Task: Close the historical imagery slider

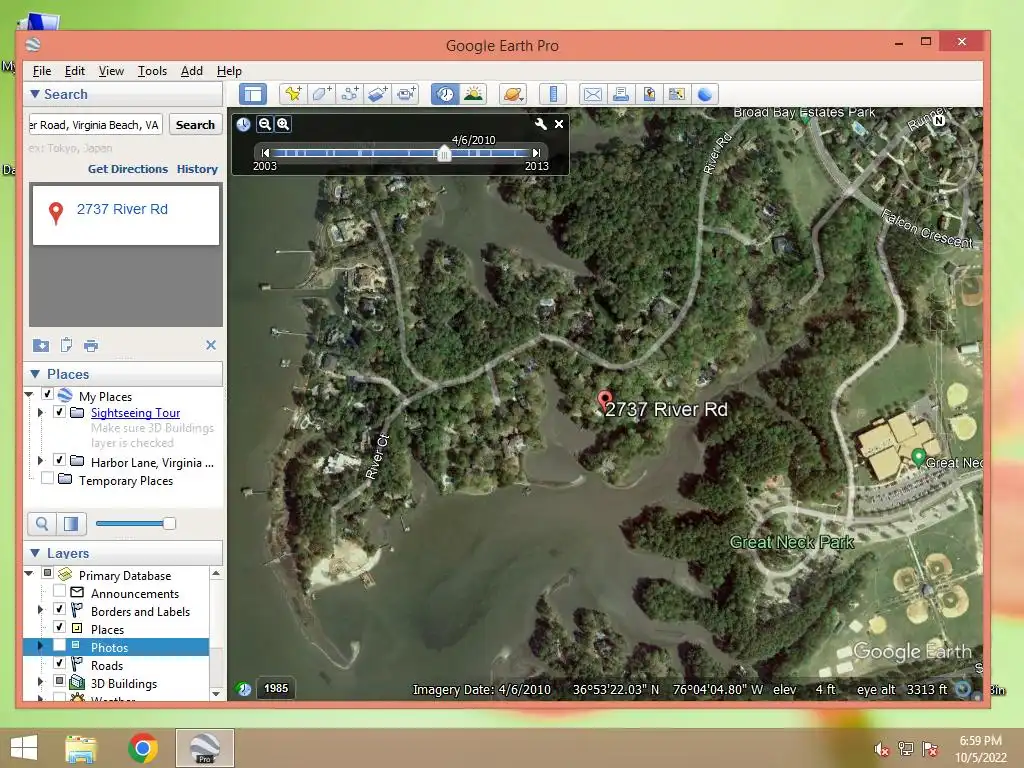Action: (559, 123)
